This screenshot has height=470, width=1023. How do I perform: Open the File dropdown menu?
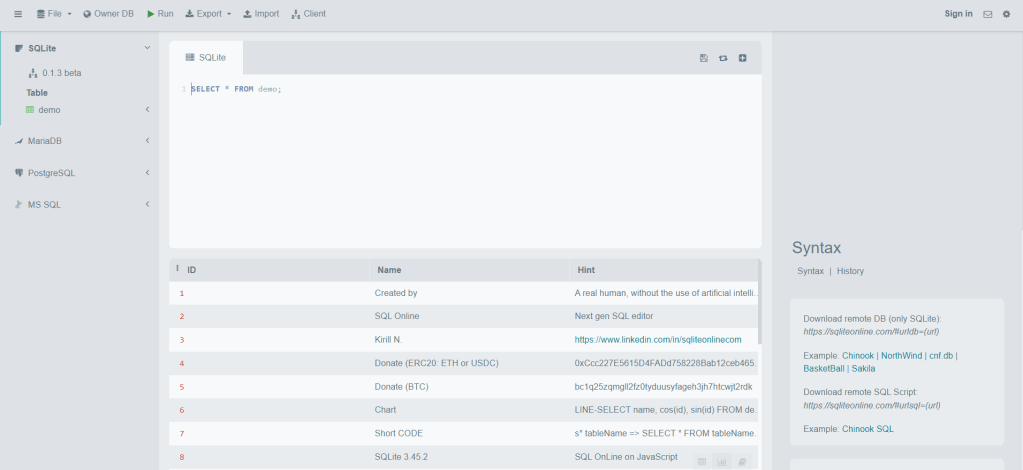54,14
